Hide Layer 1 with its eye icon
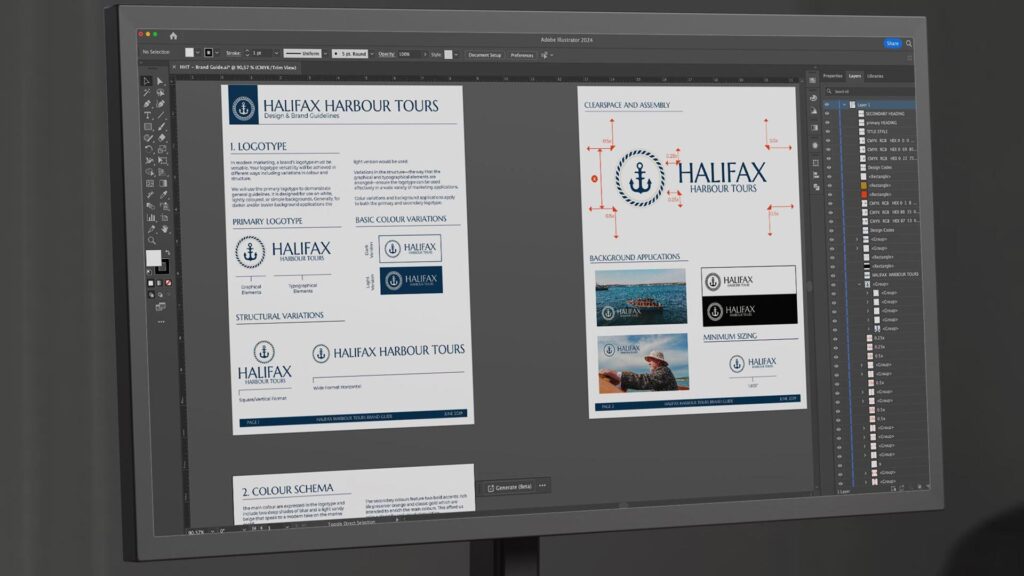Screen dimensions: 1024x576 click(x=827, y=104)
